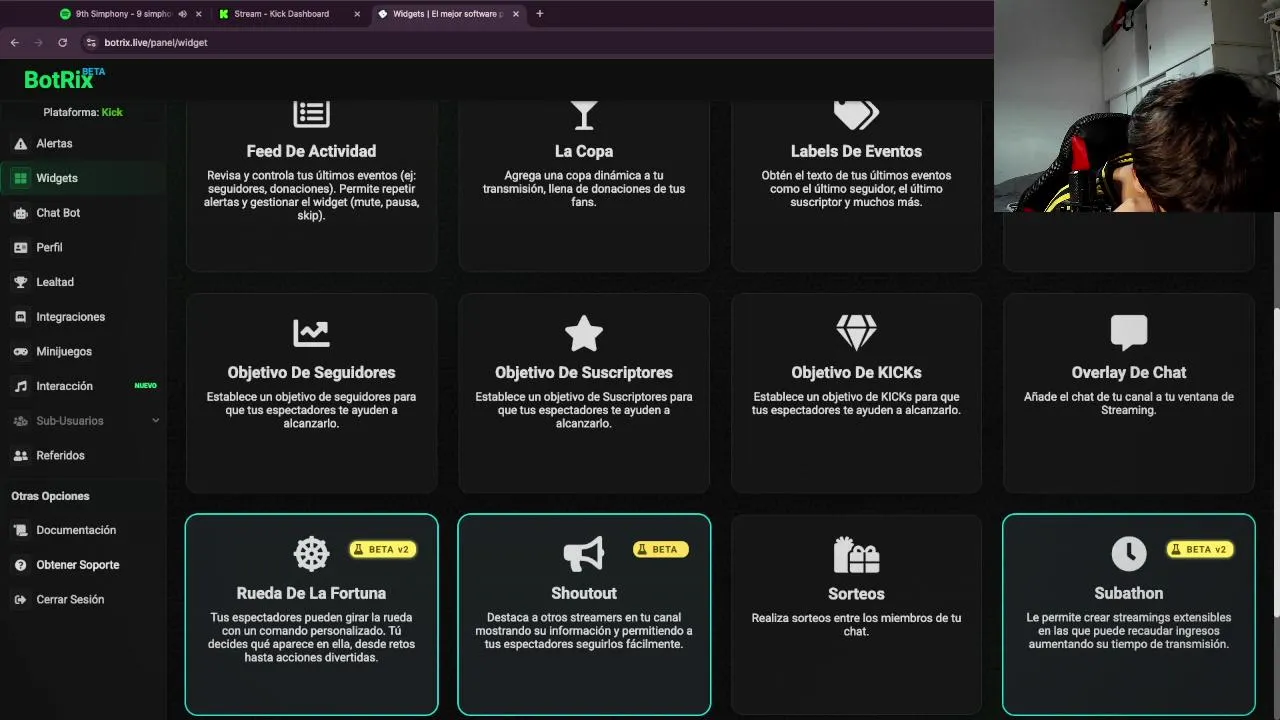This screenshot has width=1280, height=720.
Task: Click 'Otras Opciones' heading text
Action: 50,496
